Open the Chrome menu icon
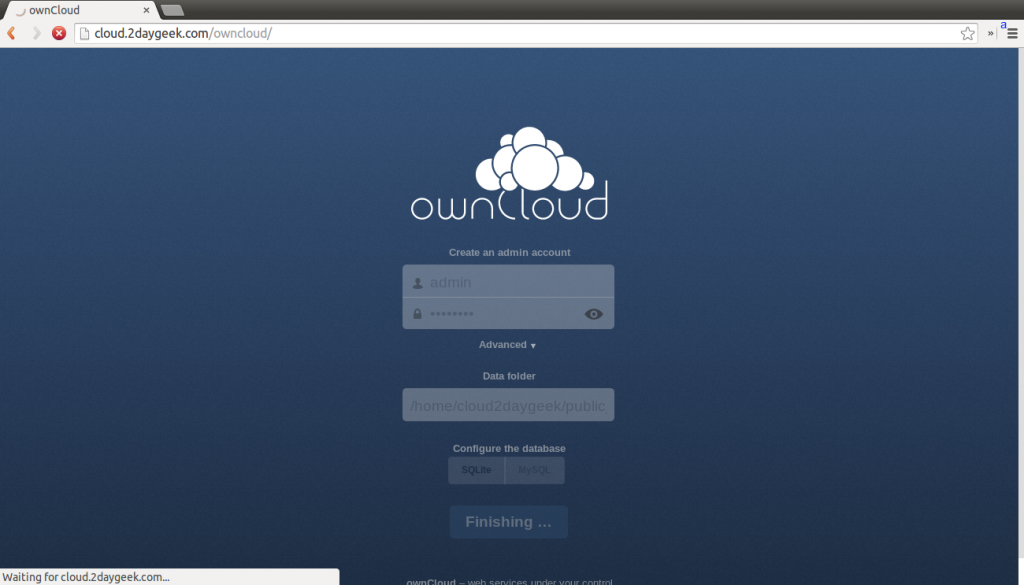This screenshot has width=1024, height=585. (1013, 32)
